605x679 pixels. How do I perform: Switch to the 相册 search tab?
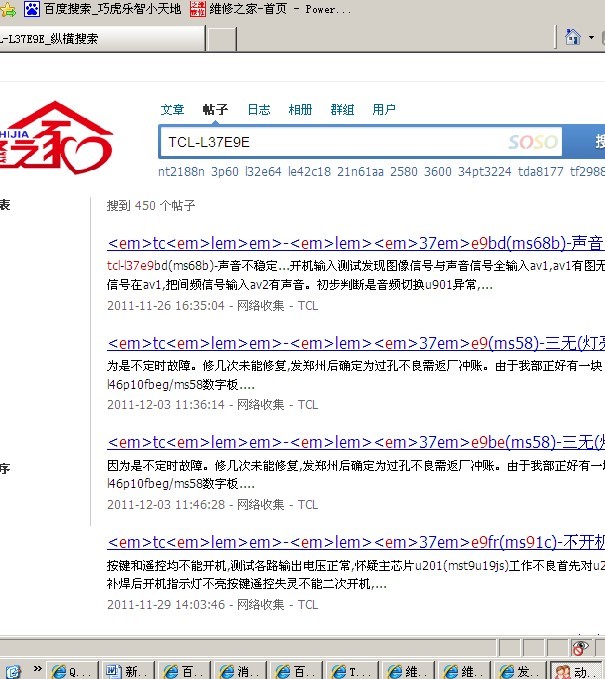[x=300, y=110]
